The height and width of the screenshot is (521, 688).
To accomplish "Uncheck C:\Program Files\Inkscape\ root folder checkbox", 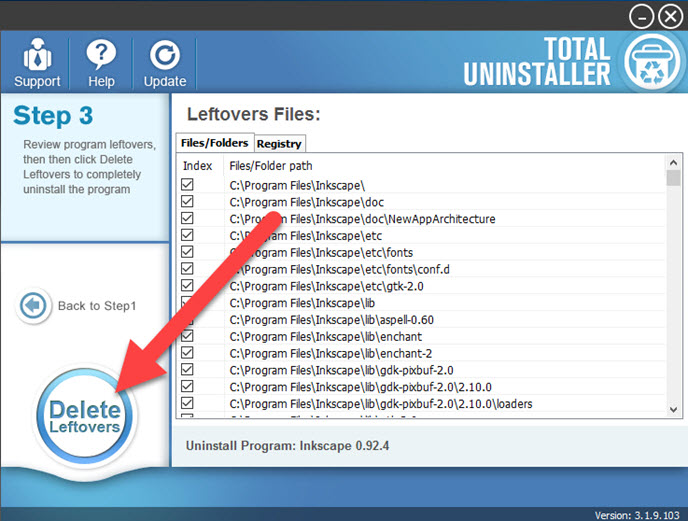I will click(187, 184).
